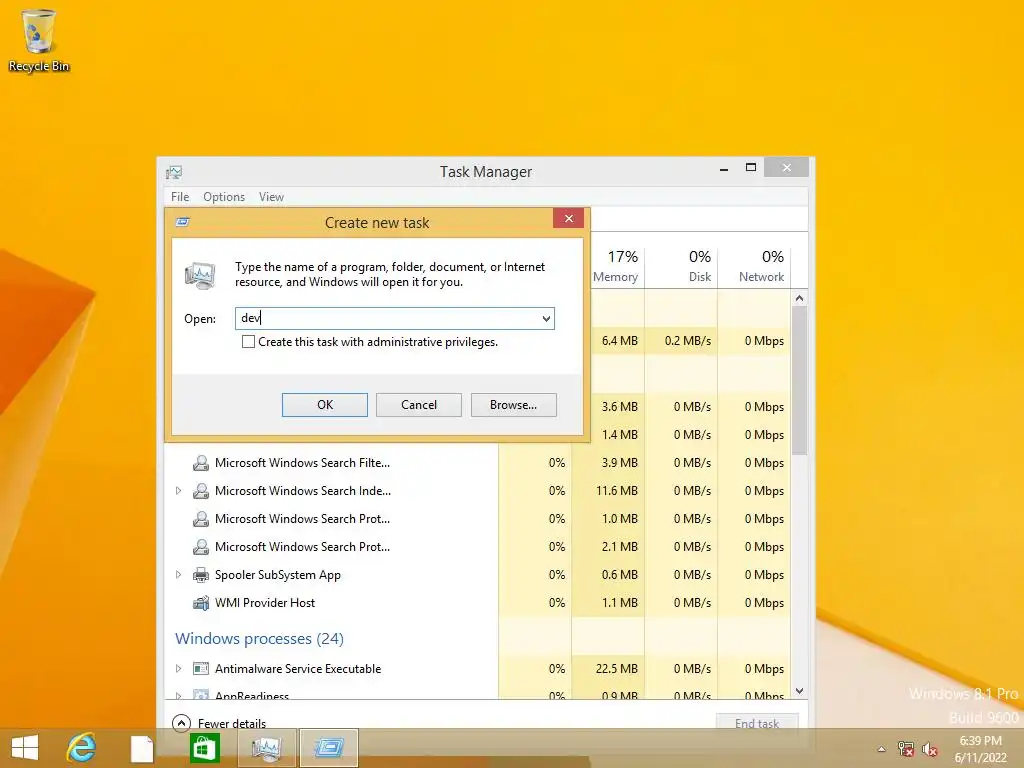Open the Recycle Bin desktop icon
The width and height of the screenshot is (1024, 768).
39,40
